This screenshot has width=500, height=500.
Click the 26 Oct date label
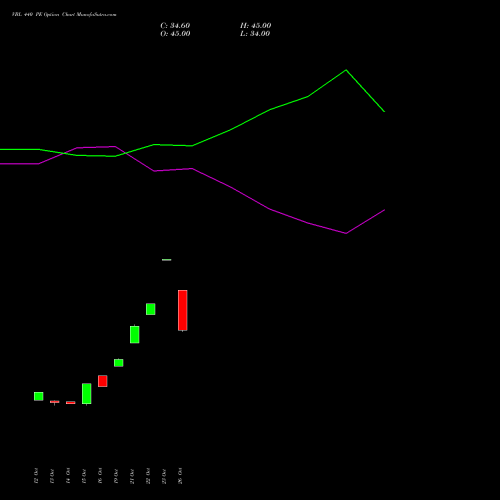(180, 476)
